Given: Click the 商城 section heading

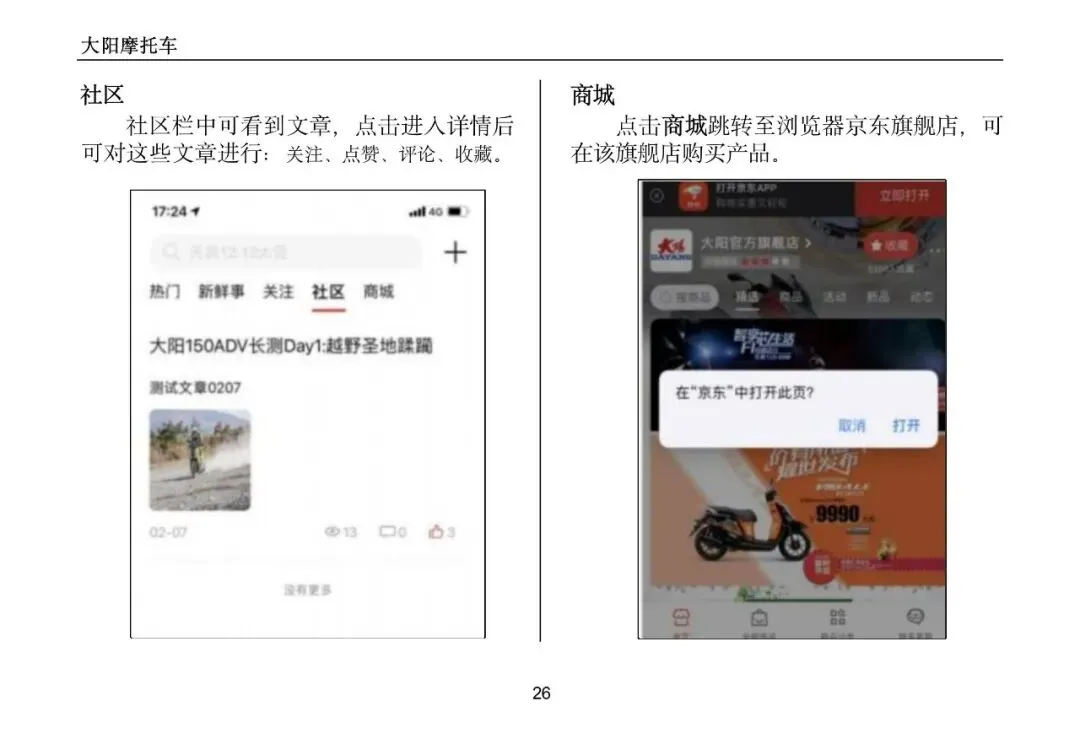Looking at the screenshot, I should [x=592, y=95].
